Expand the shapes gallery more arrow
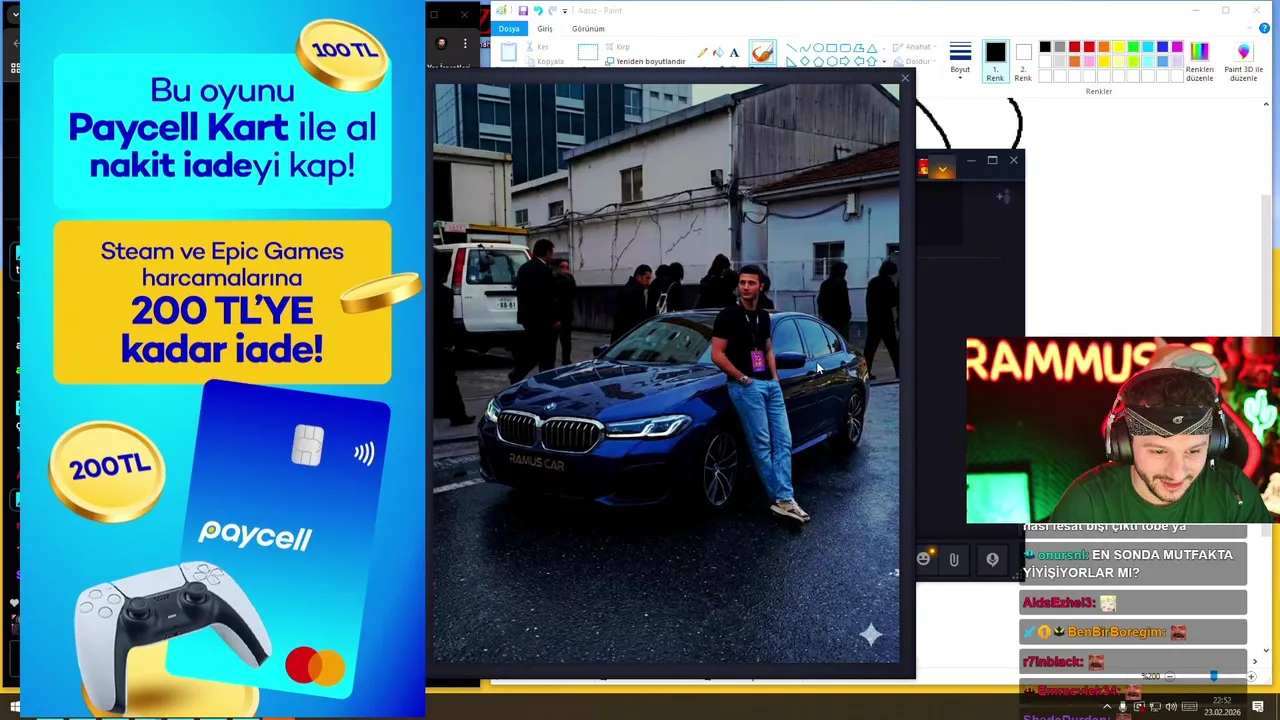Viewport: 1280px width, 720px height. click(x=884, y=63)
